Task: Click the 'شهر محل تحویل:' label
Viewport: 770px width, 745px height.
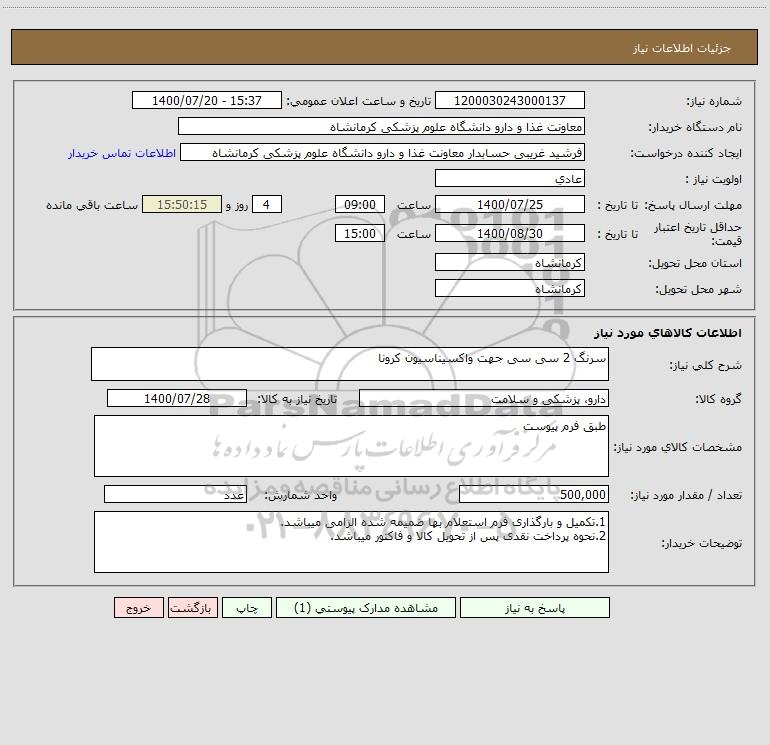Action: (699, 289)
